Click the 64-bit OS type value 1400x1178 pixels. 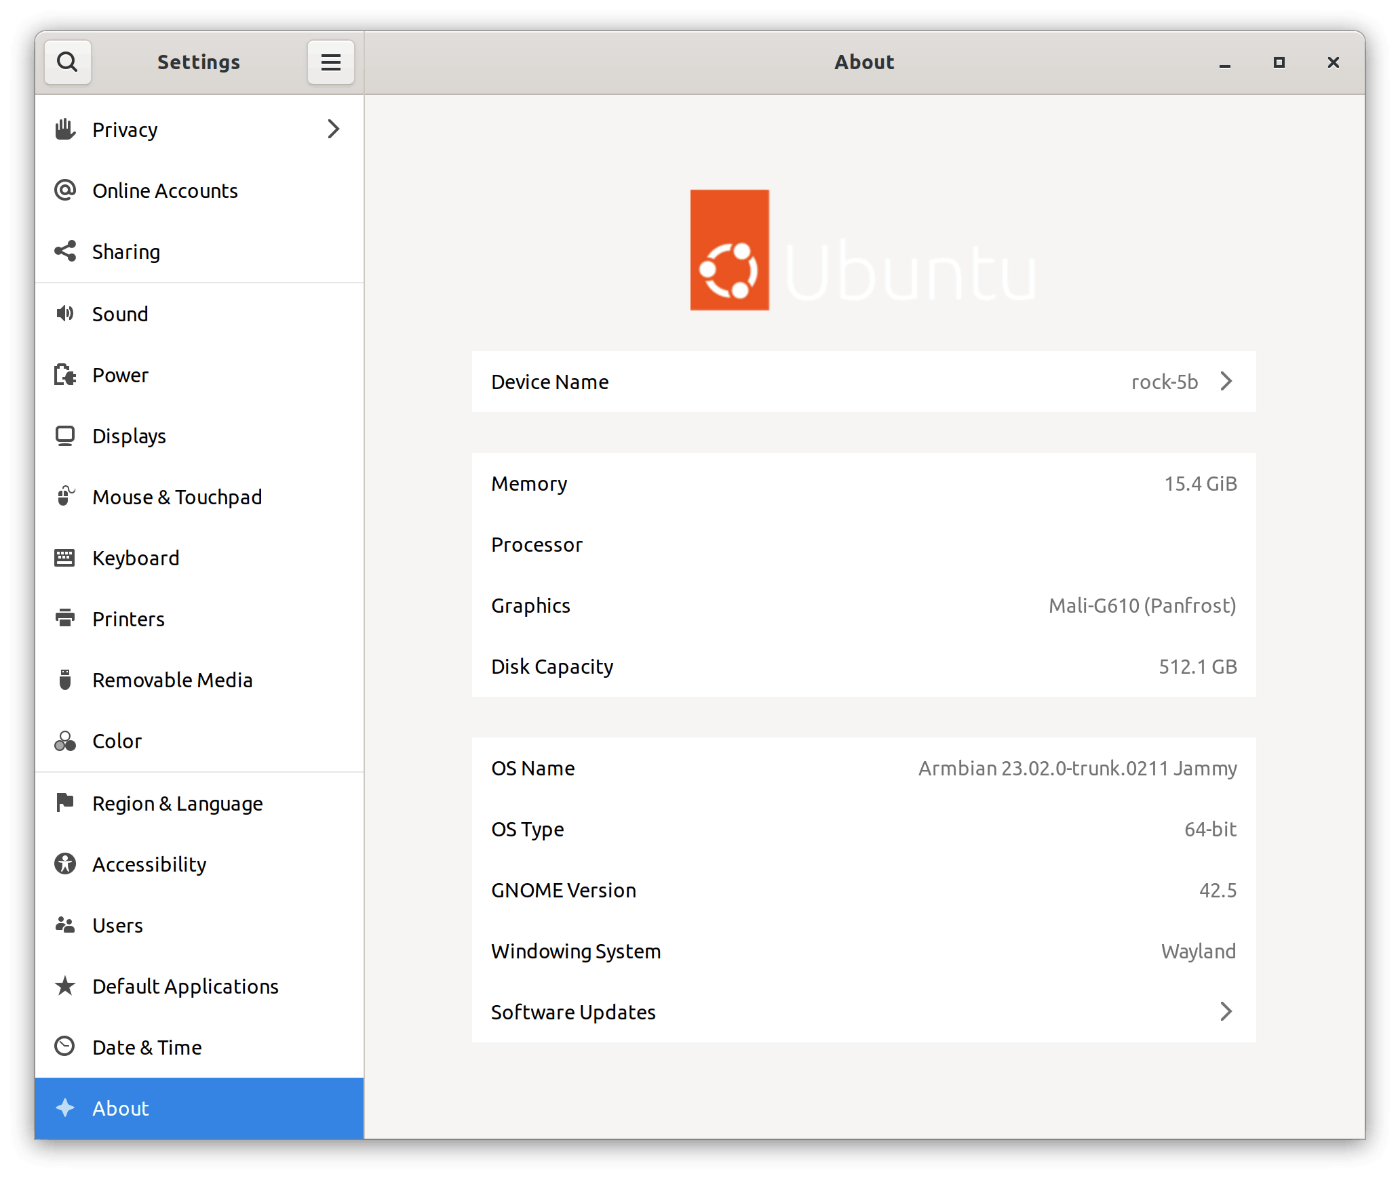tap(1210, 829)
